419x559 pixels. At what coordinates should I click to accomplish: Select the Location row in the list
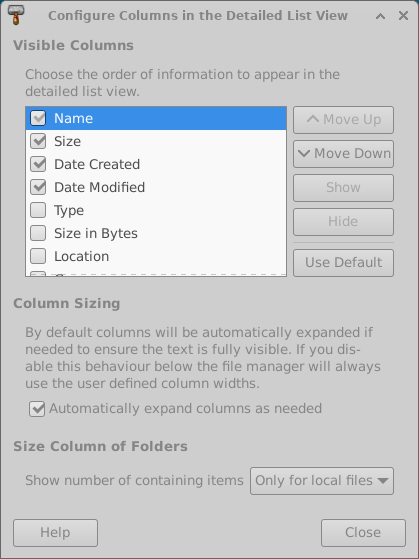coord(156,256)
